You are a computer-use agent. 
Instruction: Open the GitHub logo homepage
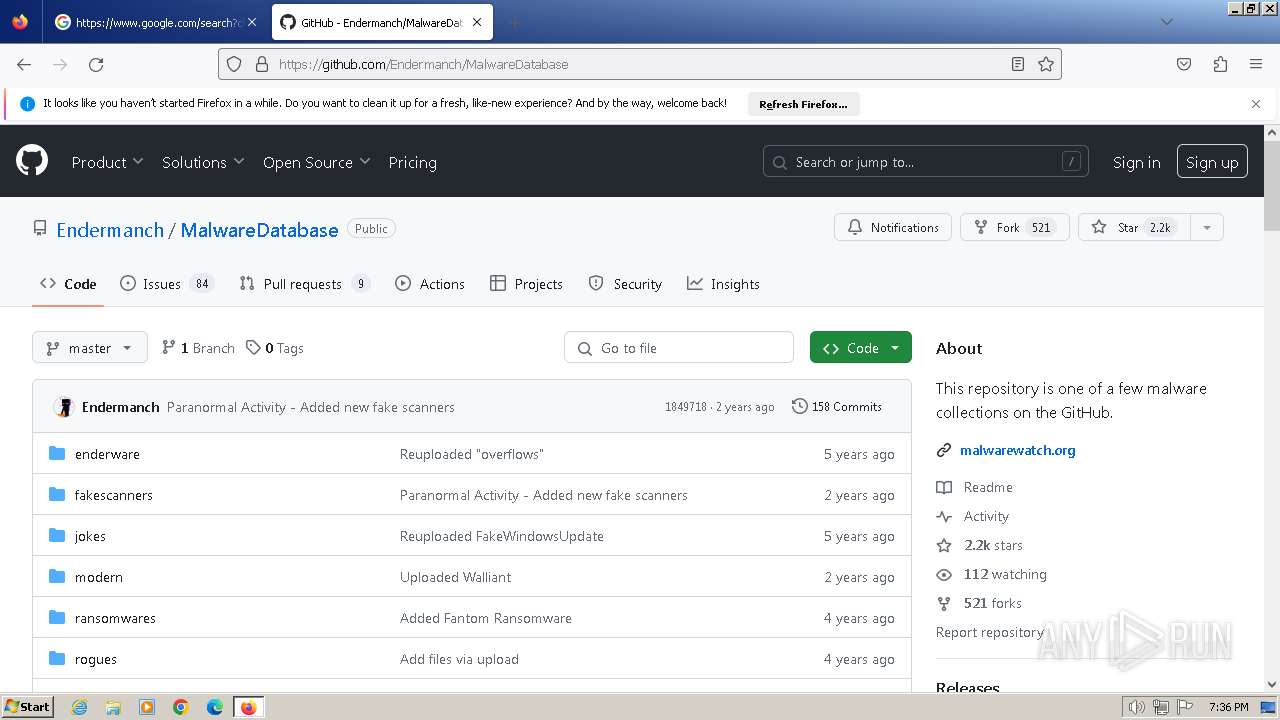[32, 161]
